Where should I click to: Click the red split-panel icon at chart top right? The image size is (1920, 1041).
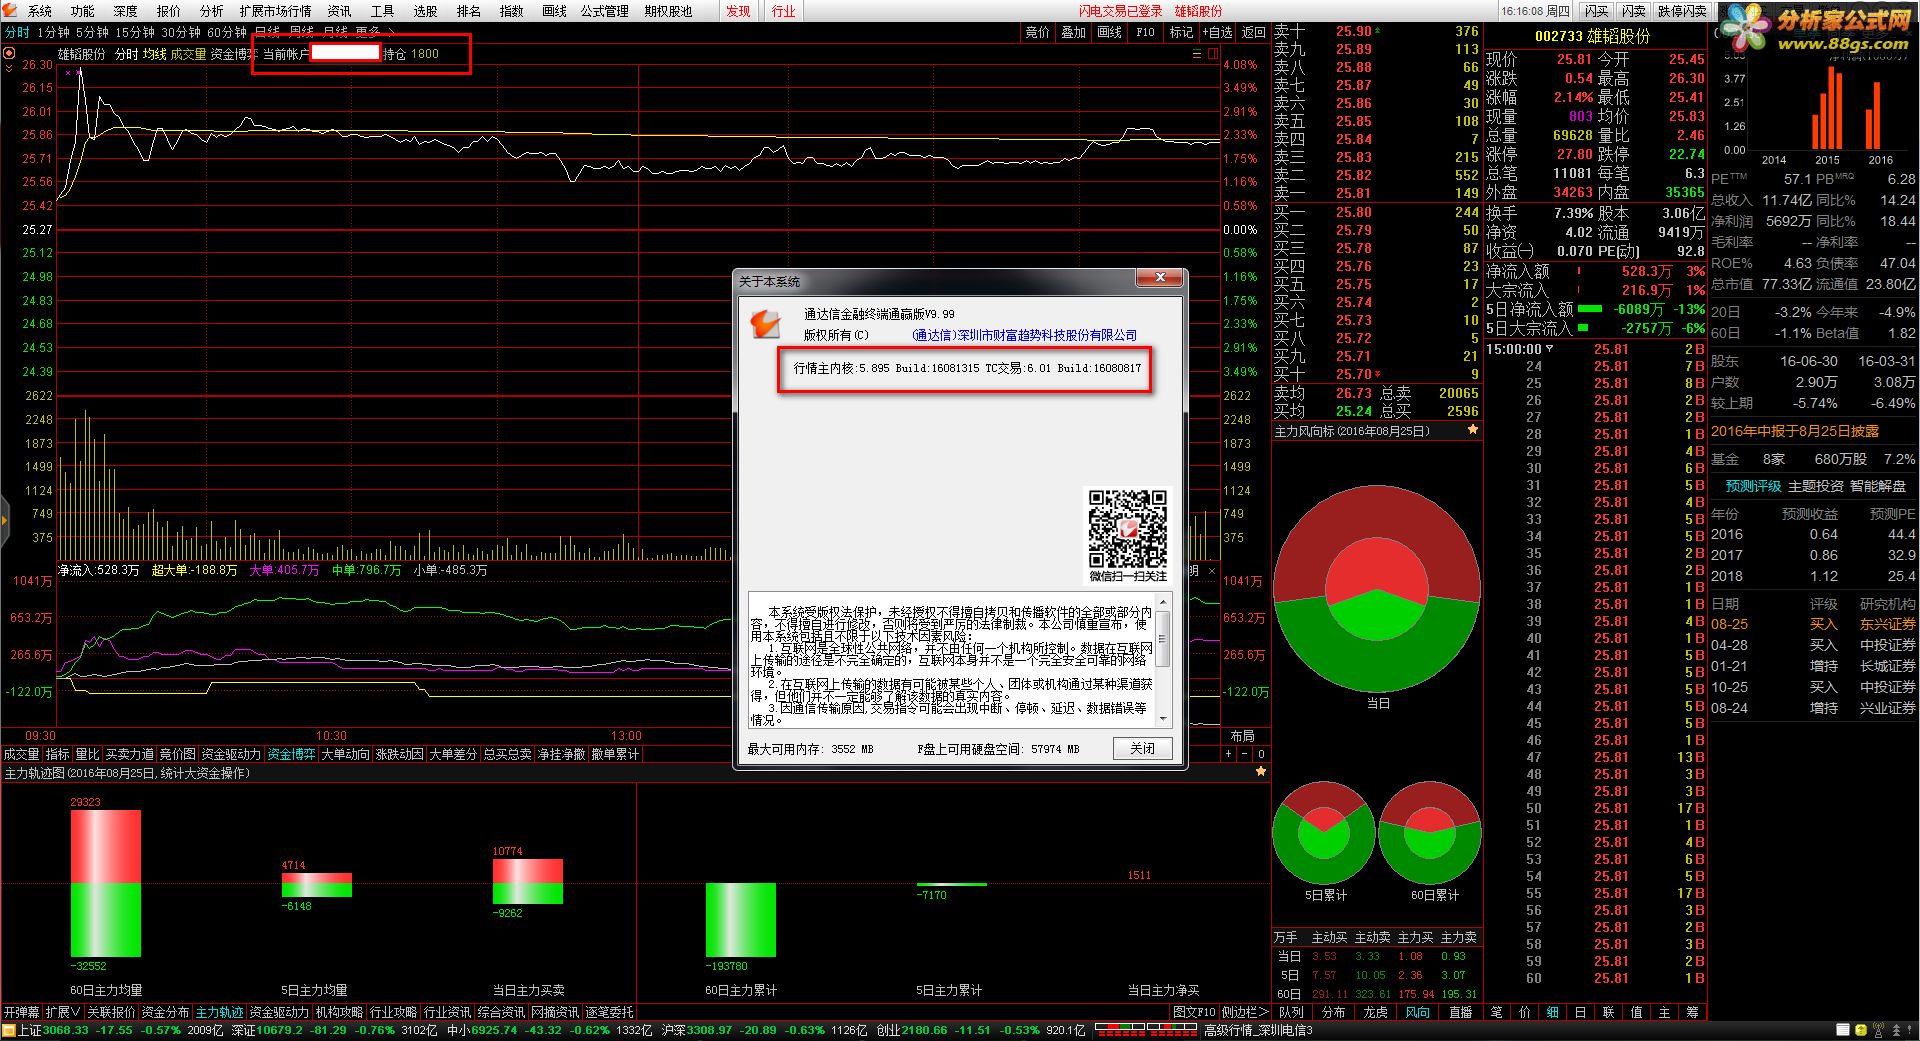click(1213, 54)
